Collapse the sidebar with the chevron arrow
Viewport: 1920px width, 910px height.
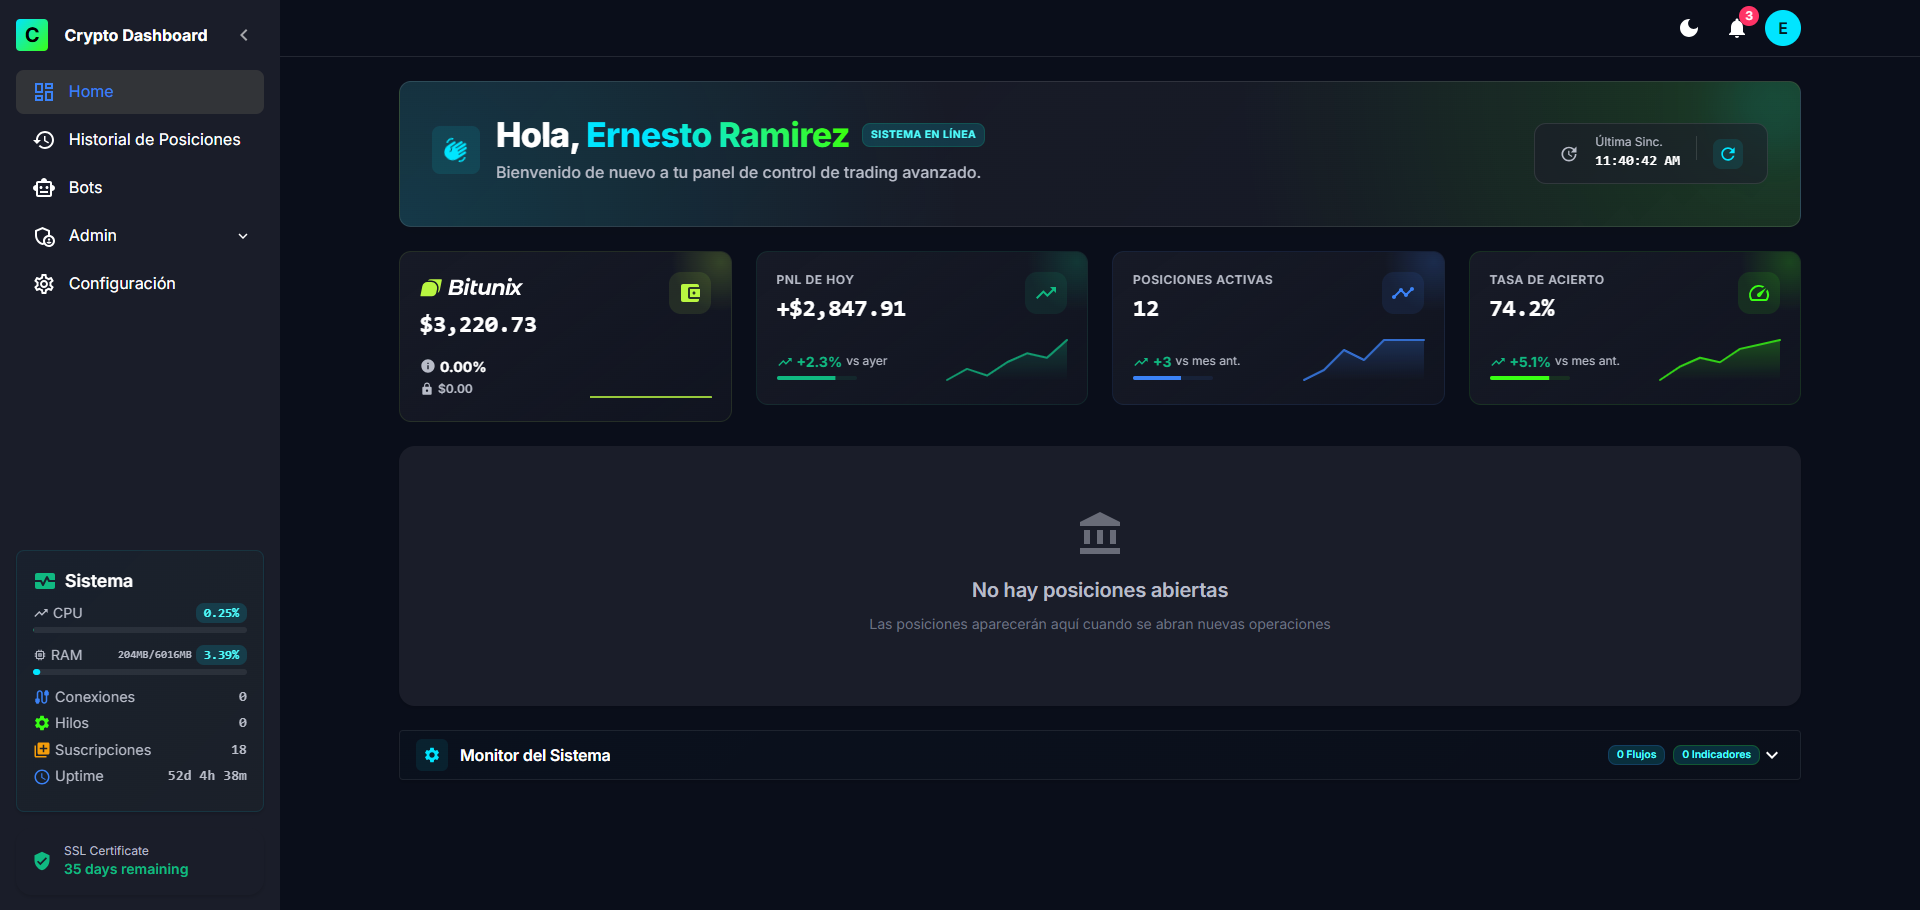(244, 34)
